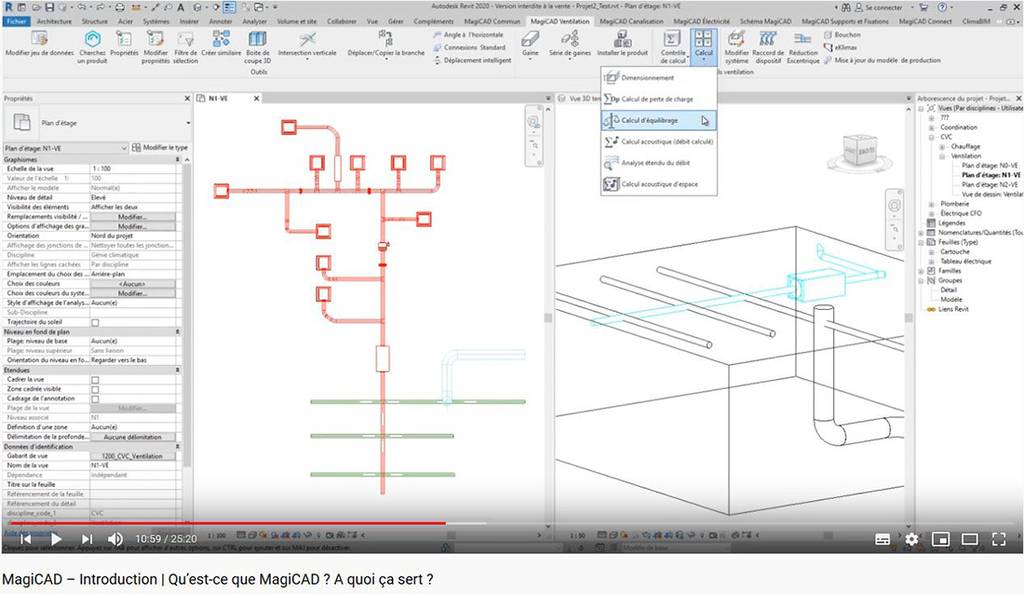This screenshot has width=1024, height=594.
Task: Open the eKlimax tool
Action: (x=840, y=47)
